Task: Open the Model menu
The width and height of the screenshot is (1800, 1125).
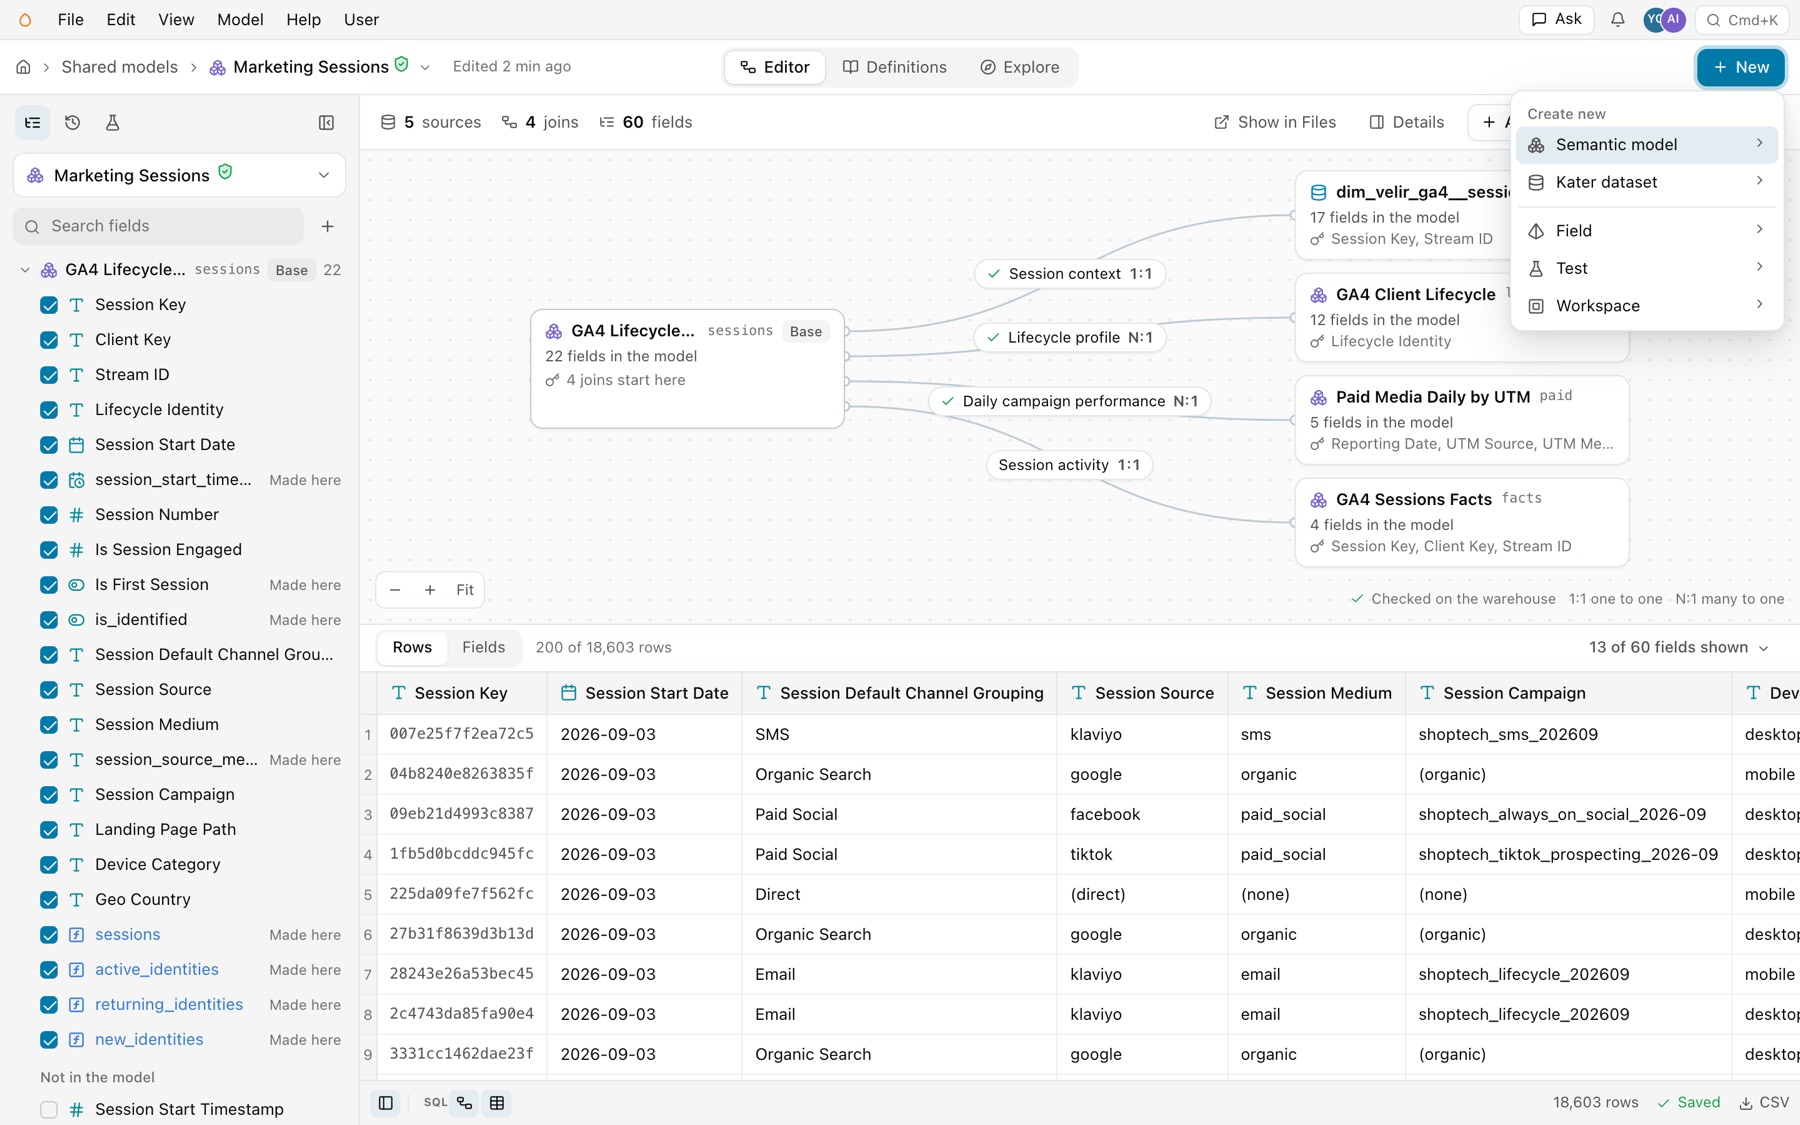Action: [240, 20]
